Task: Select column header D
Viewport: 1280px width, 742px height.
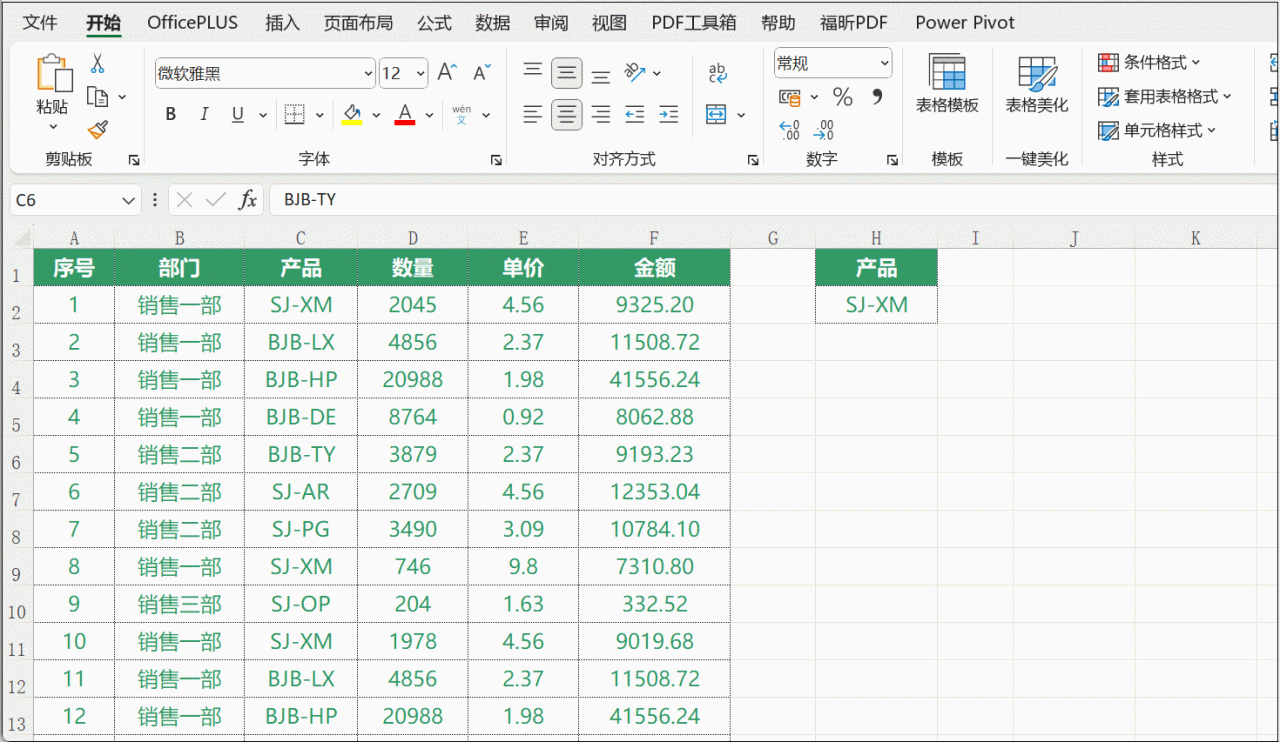Action: coord(412,238)
